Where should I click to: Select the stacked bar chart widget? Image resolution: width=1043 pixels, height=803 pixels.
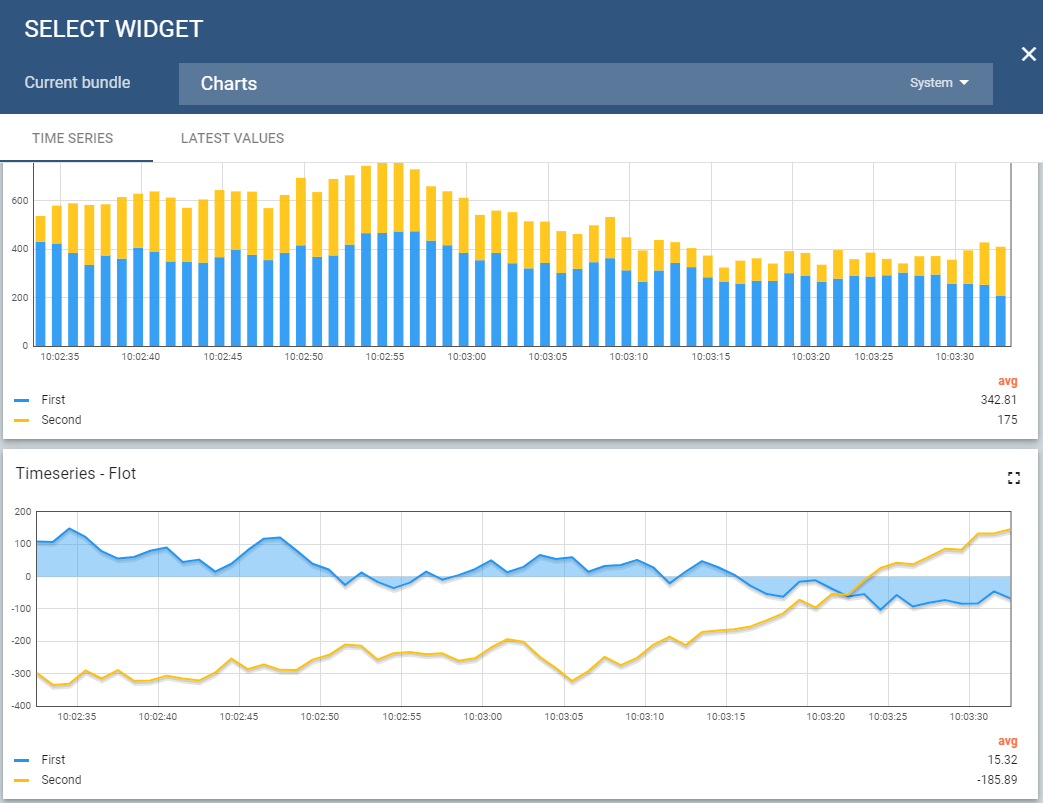coord(520,260)
